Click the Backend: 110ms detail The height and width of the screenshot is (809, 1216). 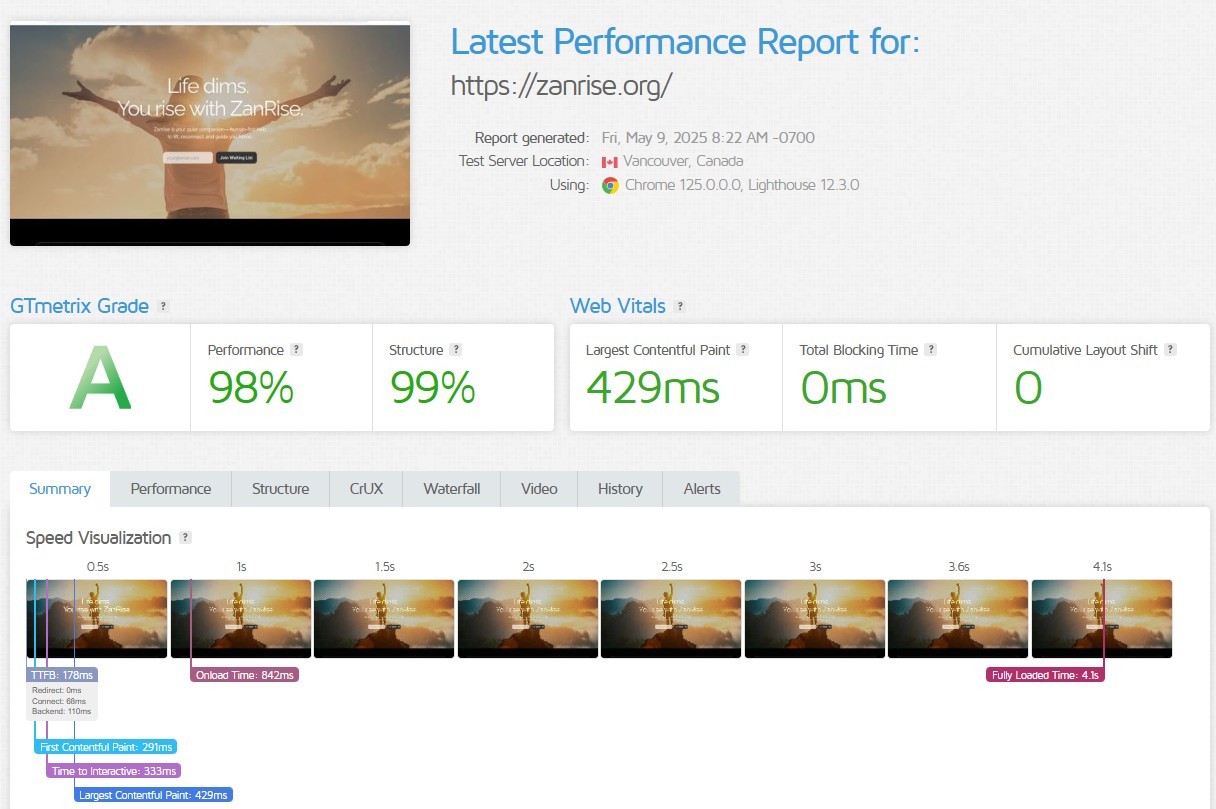(x=61, y=712)
